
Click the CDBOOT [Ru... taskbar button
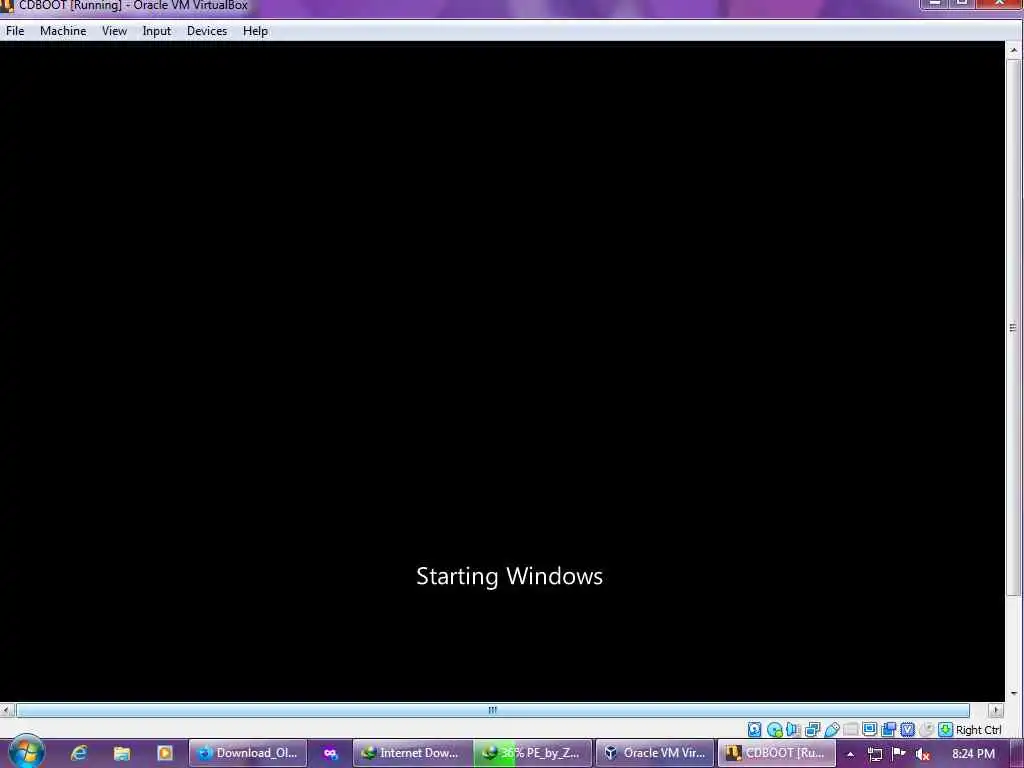[x=776, y=753]
